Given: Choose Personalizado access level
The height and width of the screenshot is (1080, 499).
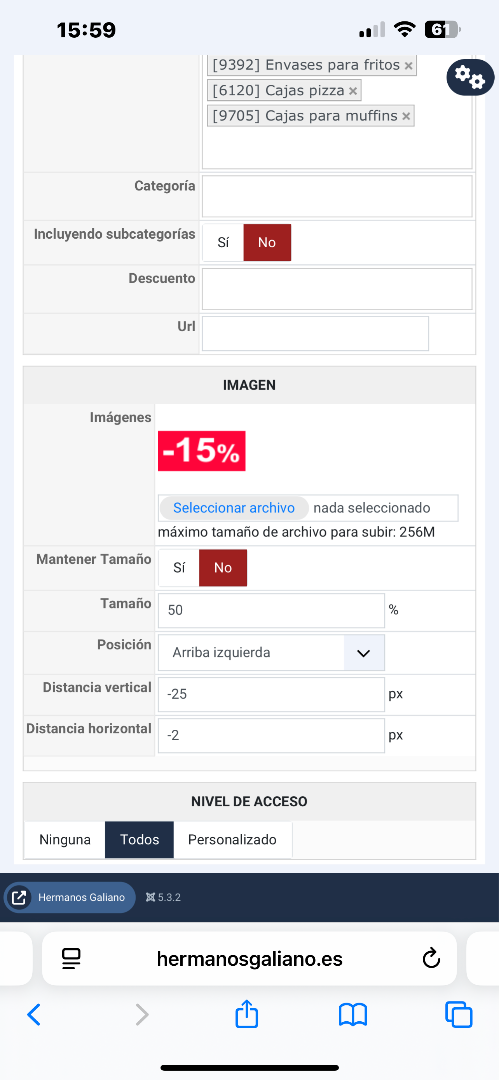Looking at the screenshot, I should pyautogui.click(x=232, y=840).
